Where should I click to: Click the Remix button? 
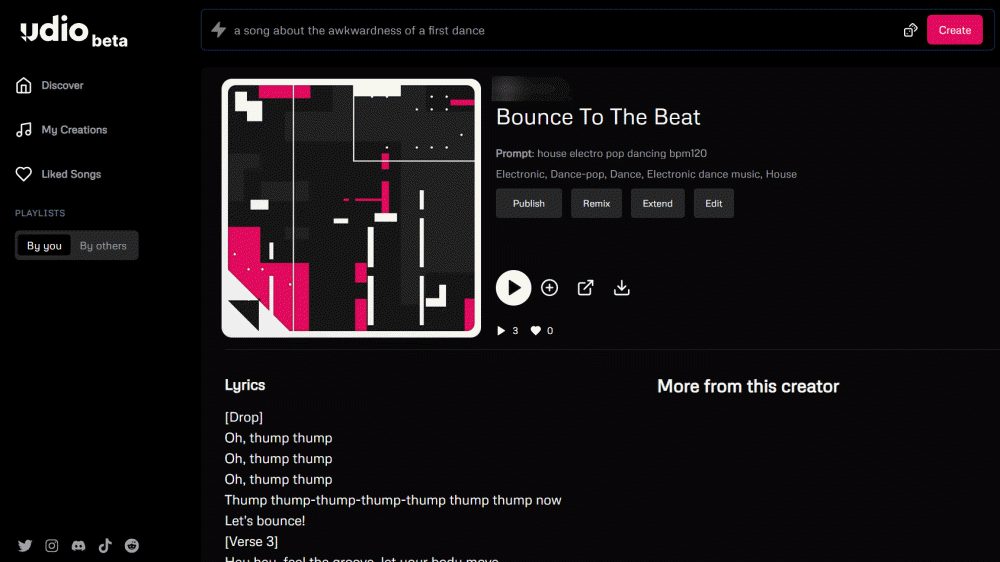click(596, 203)
